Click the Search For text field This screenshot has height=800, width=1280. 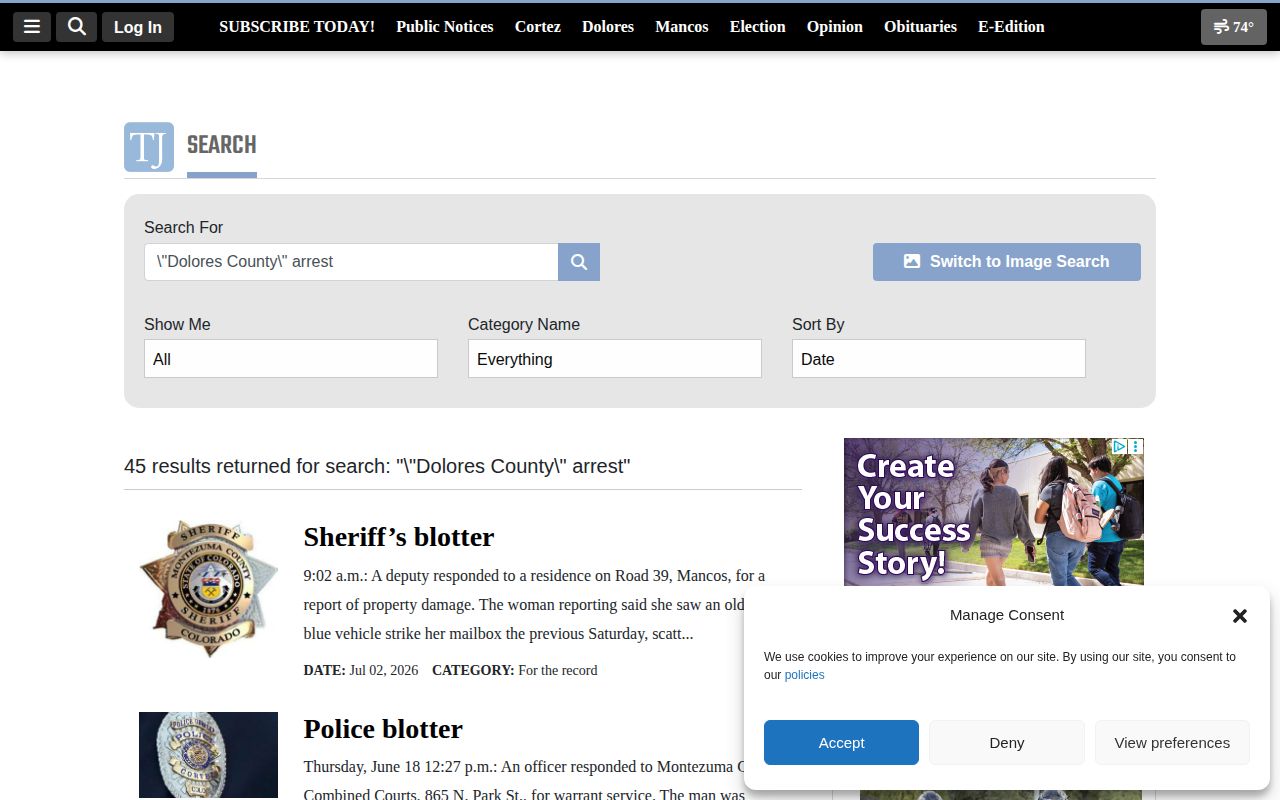click(x=351, y=262)
